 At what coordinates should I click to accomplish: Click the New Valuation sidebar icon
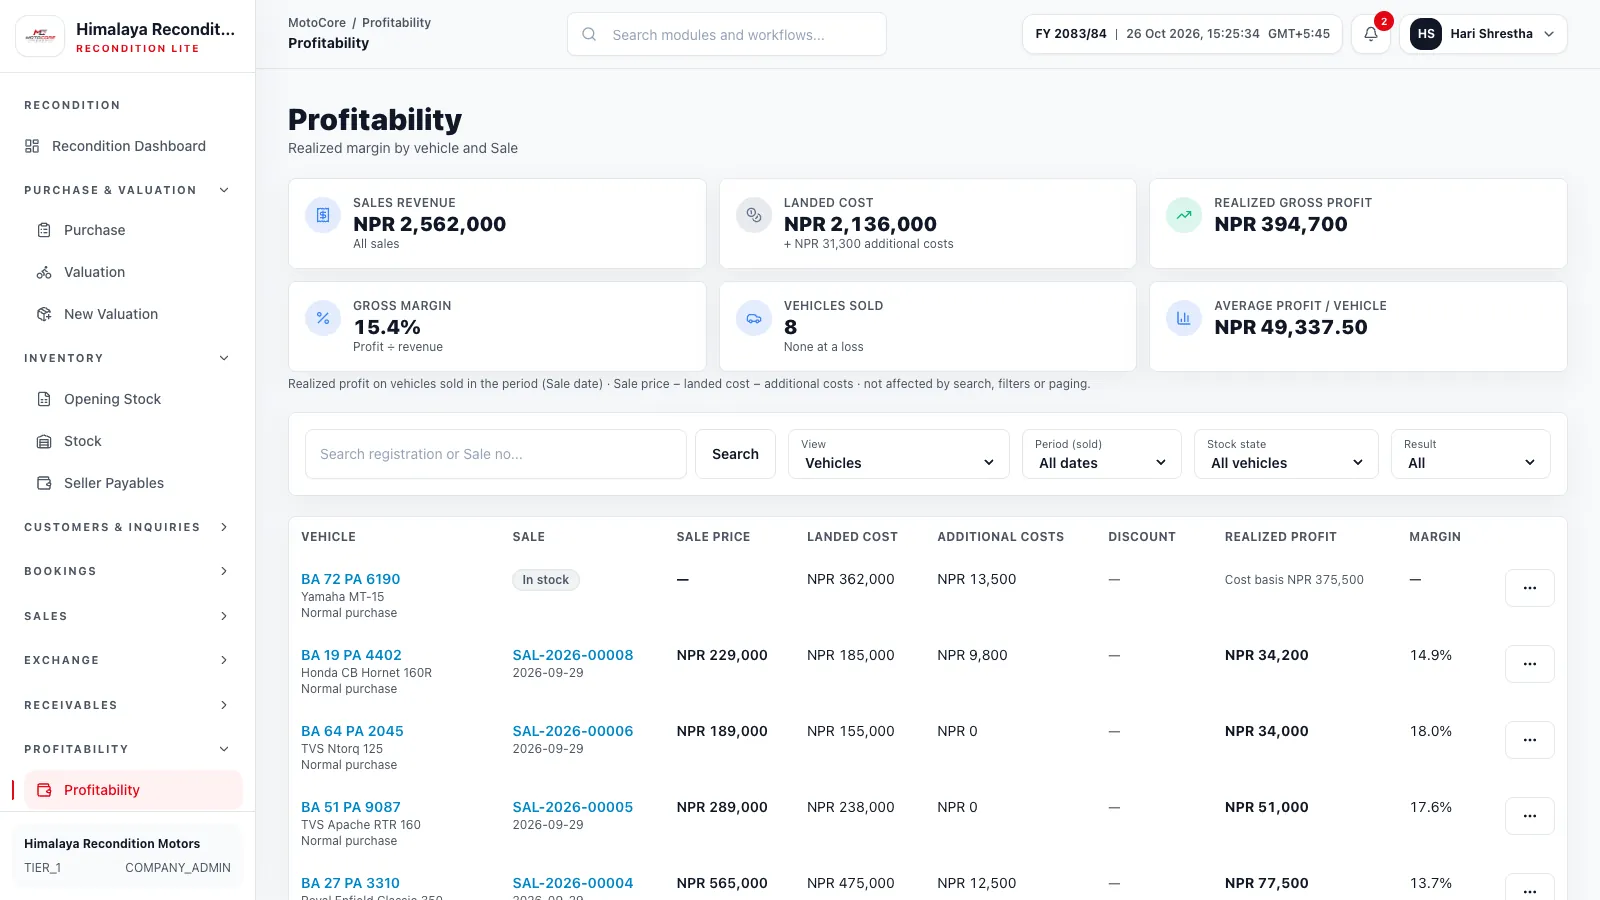(44, 314)
